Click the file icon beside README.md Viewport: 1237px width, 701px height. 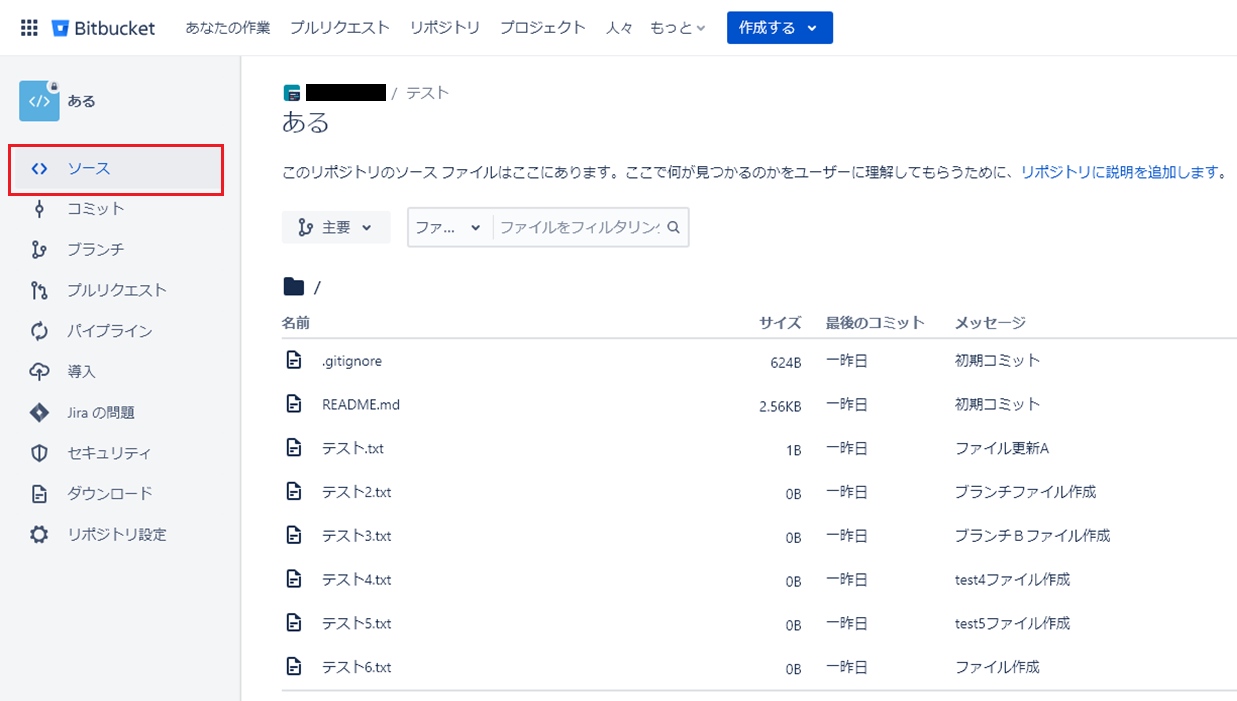click(294, 404)
